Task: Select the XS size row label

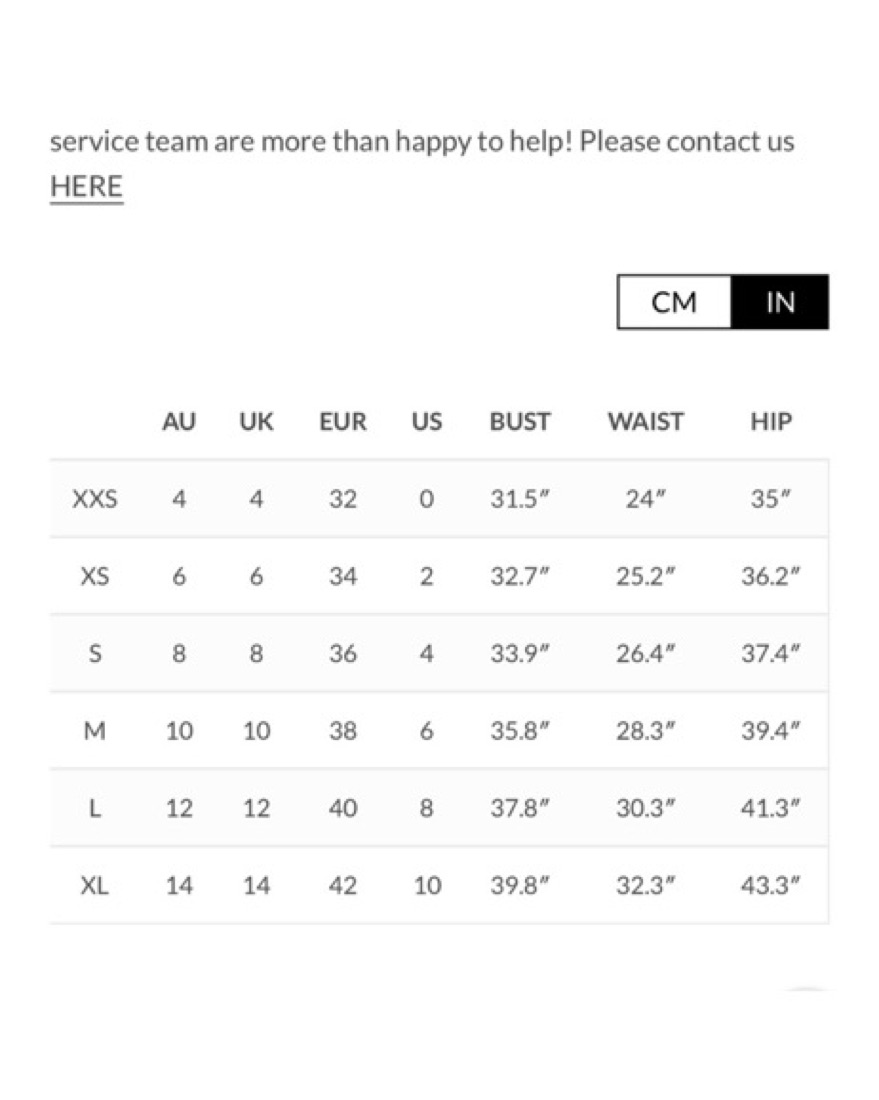Action: pyautogui.click(x=95, y=577)
